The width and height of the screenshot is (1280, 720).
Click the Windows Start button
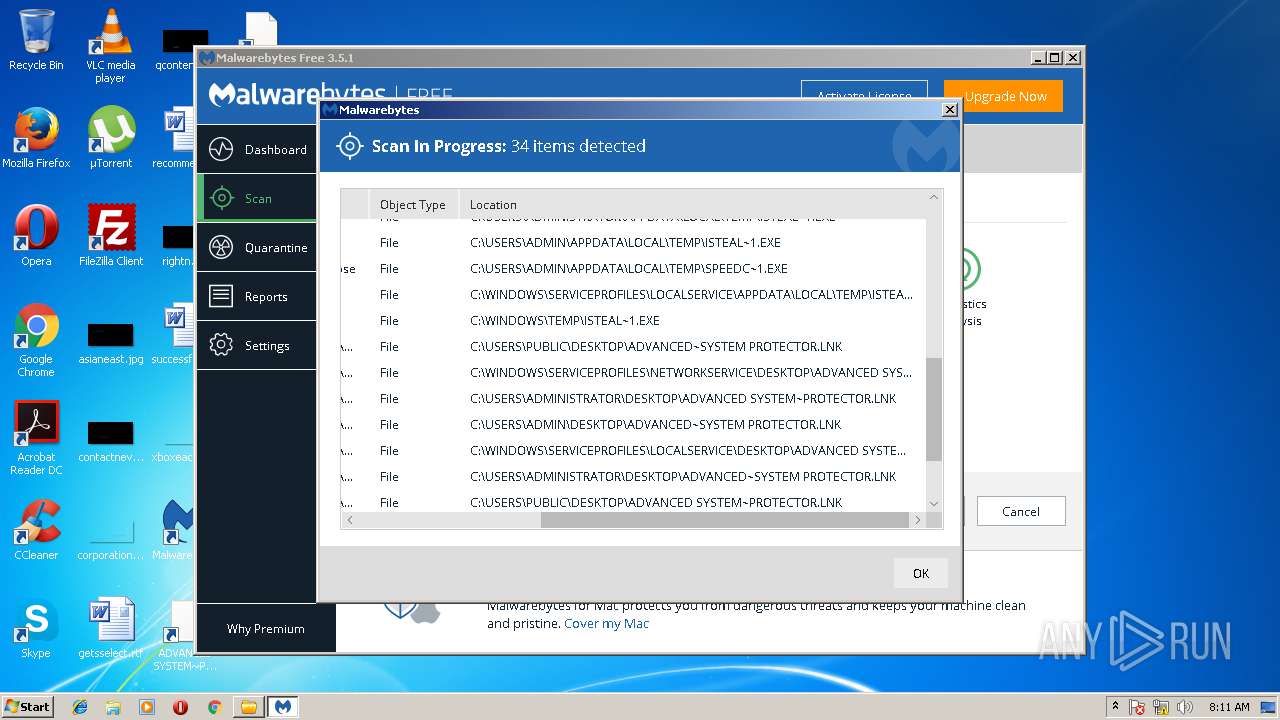(x=27, y=706)
